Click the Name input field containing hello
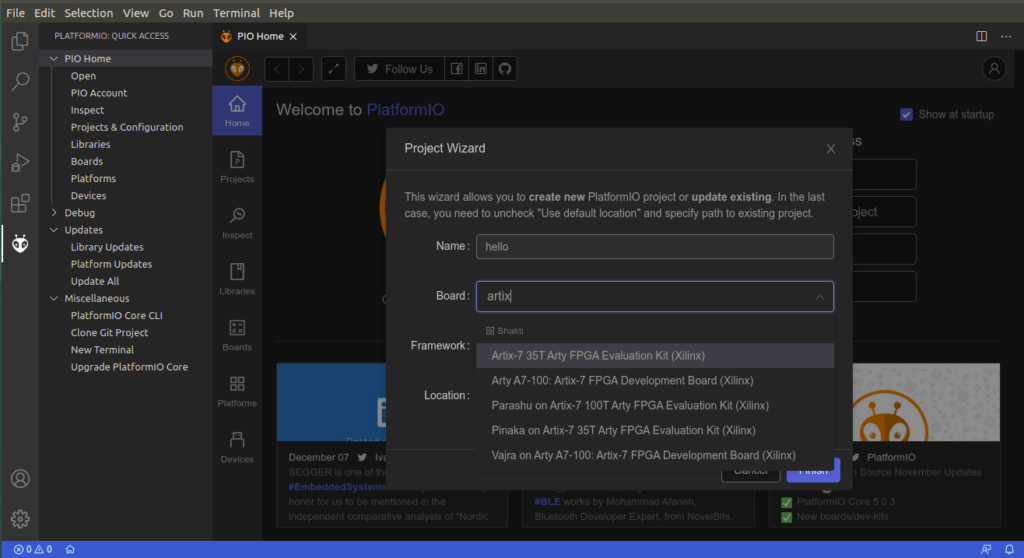 pos(655,246)
